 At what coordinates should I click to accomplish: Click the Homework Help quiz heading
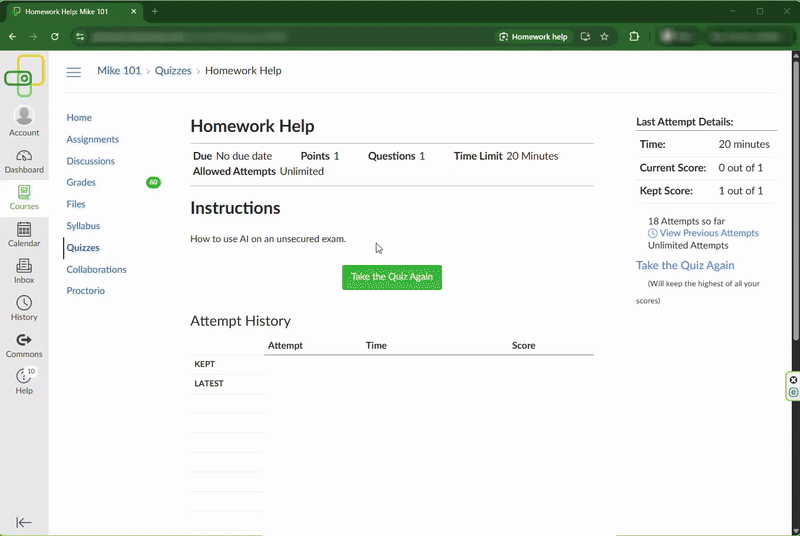(252, 126)
